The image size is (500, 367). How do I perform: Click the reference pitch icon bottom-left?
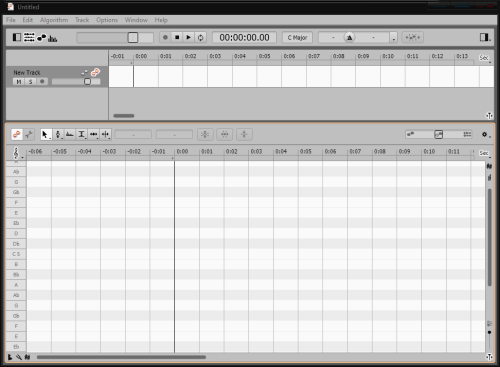click(x=27, y=357)
